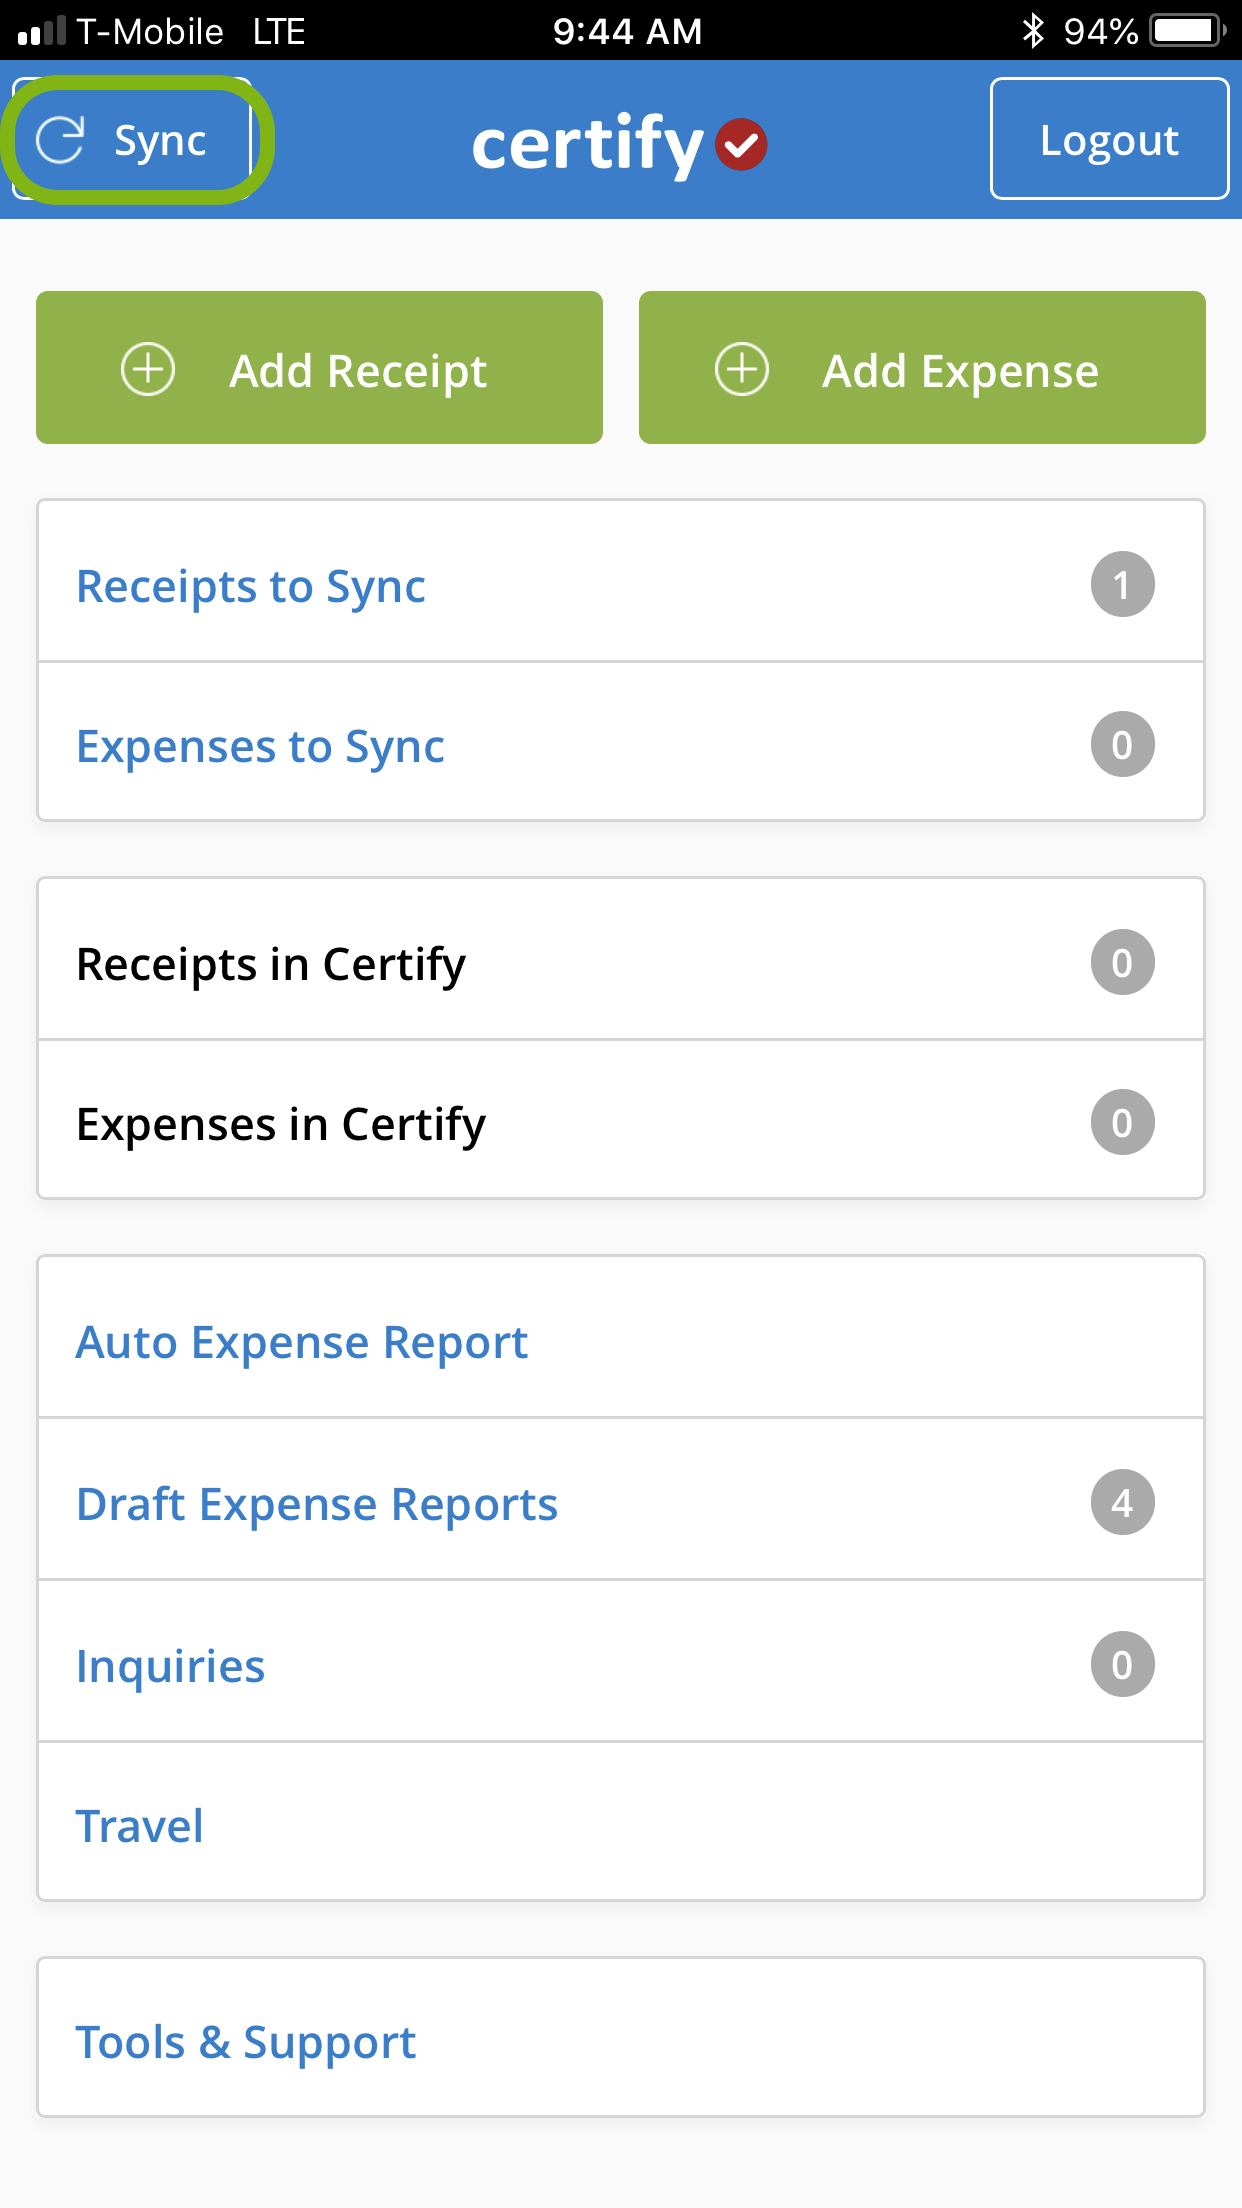The width and height of the screenshot is (1242, 2208).
Task: Tap the Receipts to Sync count badge
Action: (1122, 584)
